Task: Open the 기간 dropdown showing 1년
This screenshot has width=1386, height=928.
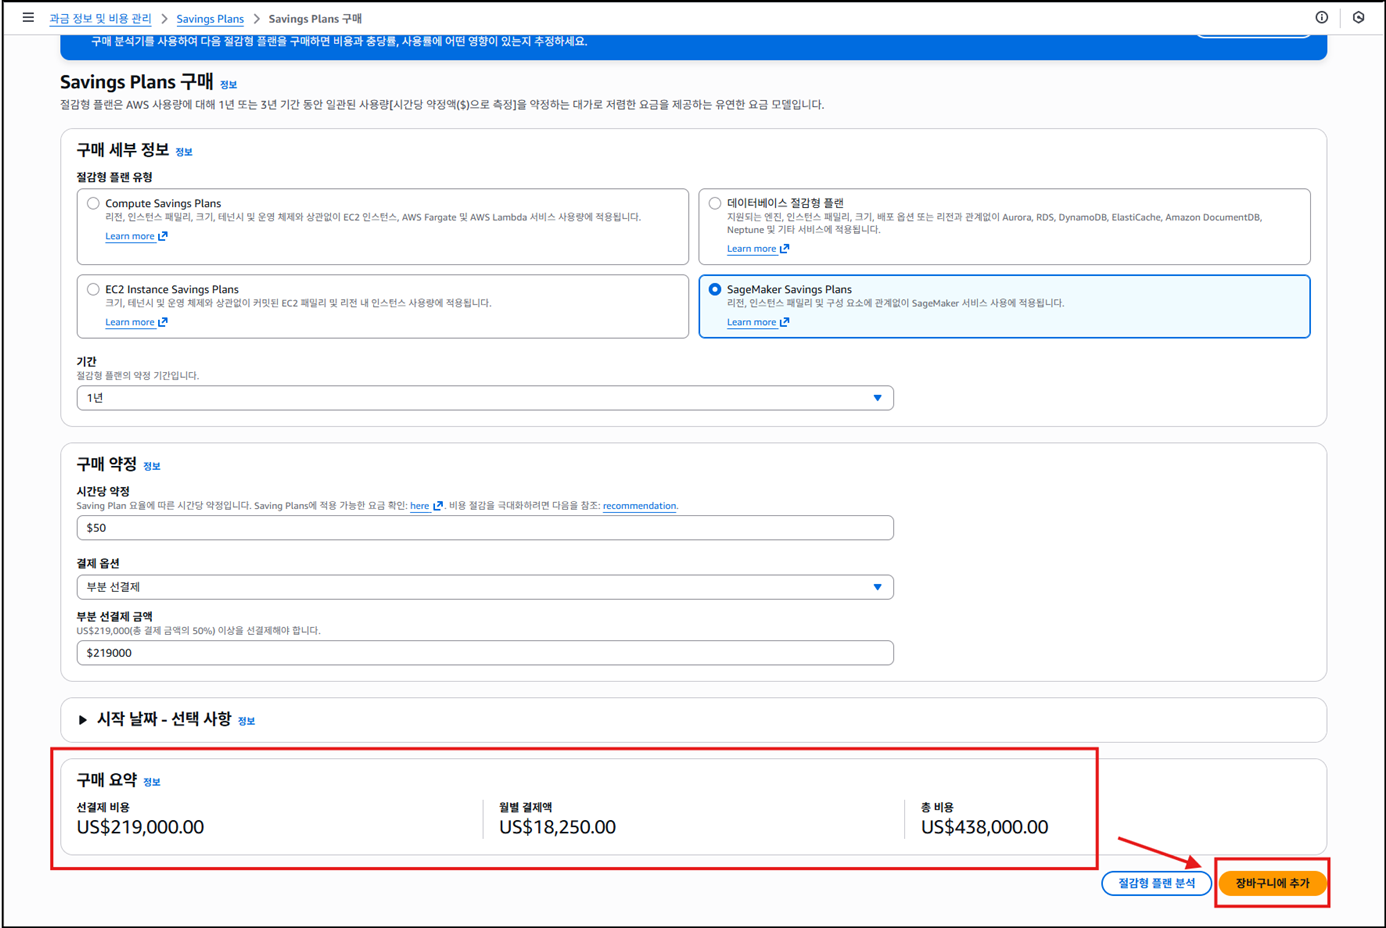Action: (484, 398)
